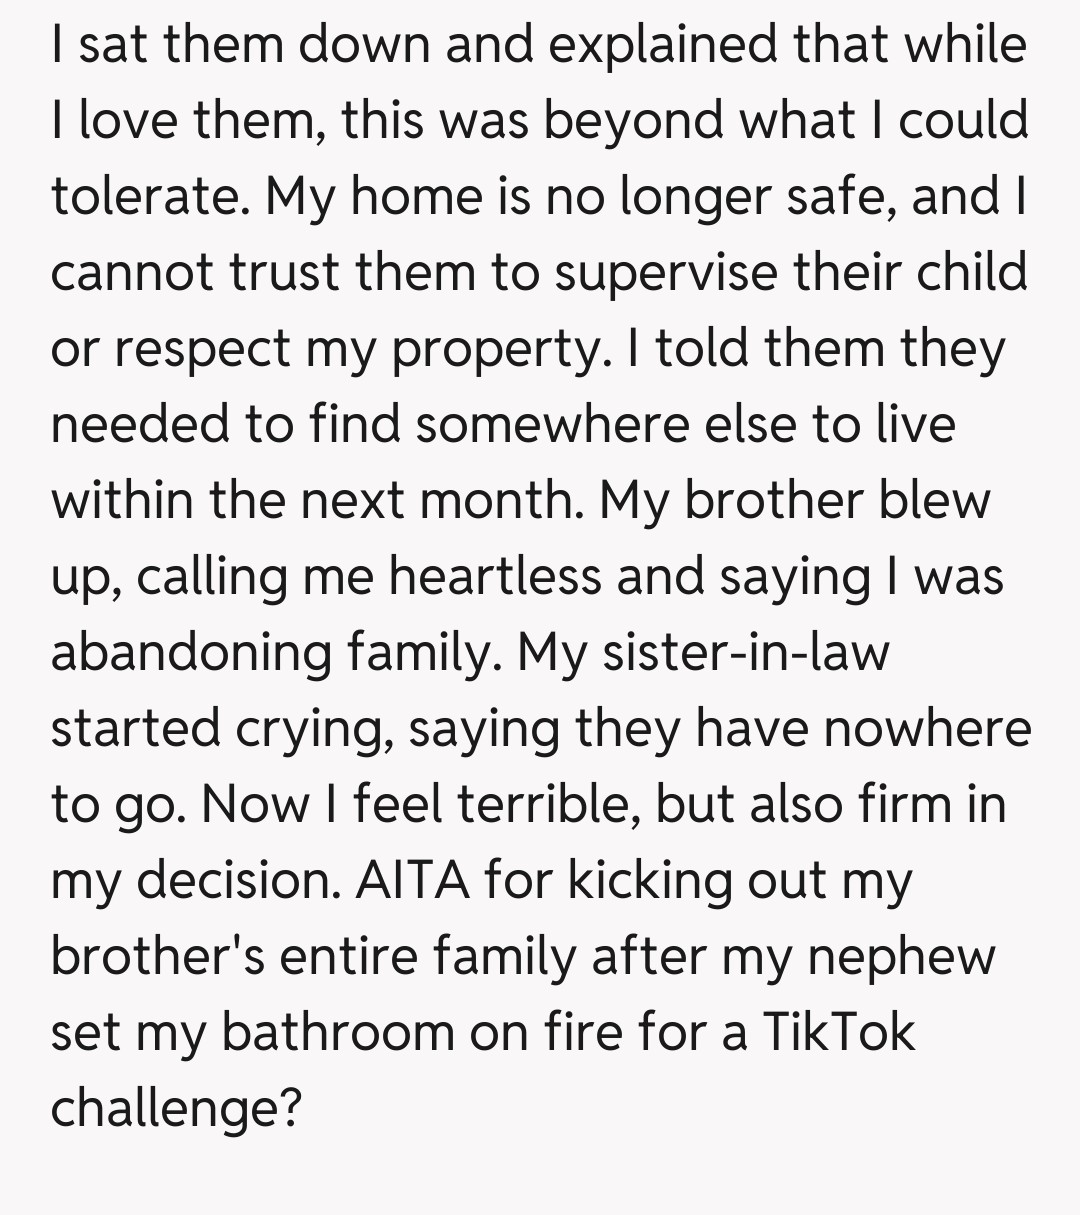1080x1215 pixels.
Task: Select the word "heartless" in the post
Action: [495, 576]
